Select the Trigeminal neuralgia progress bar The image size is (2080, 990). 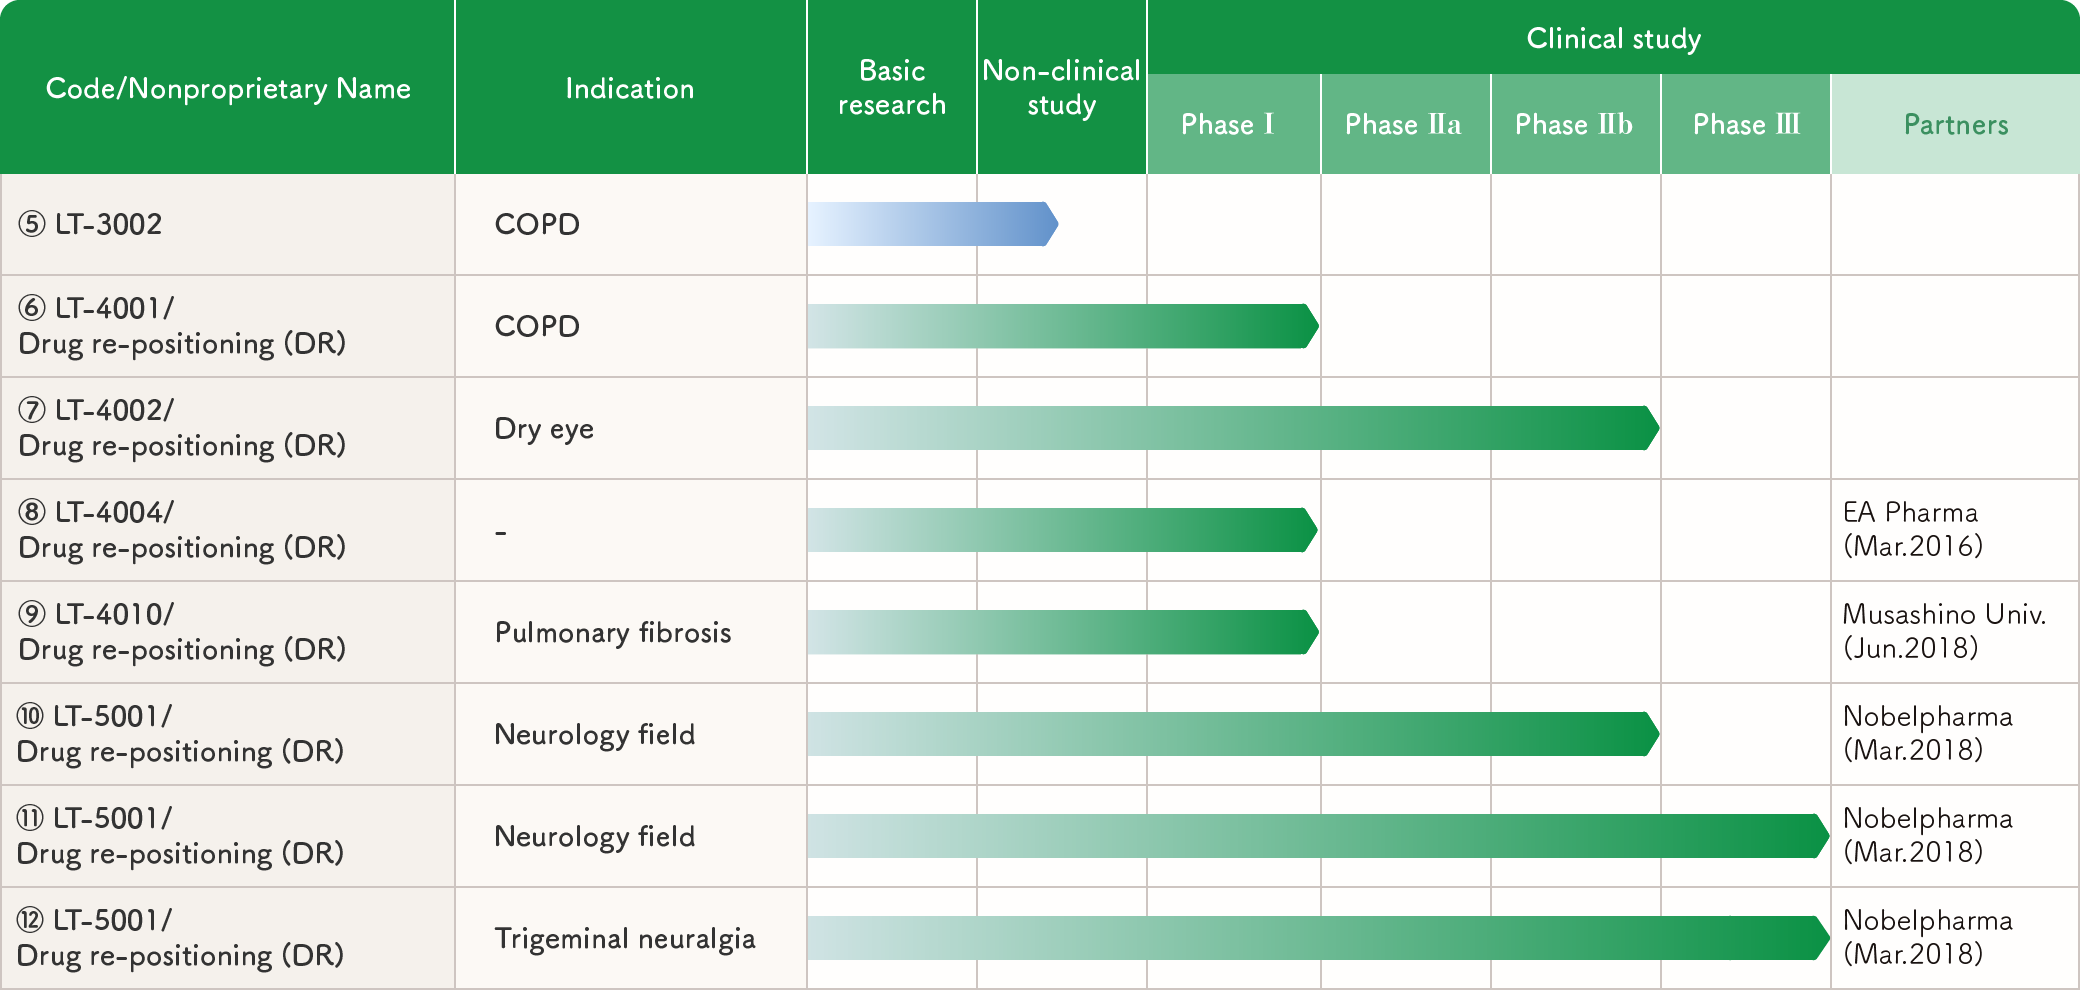(1319, 938)
